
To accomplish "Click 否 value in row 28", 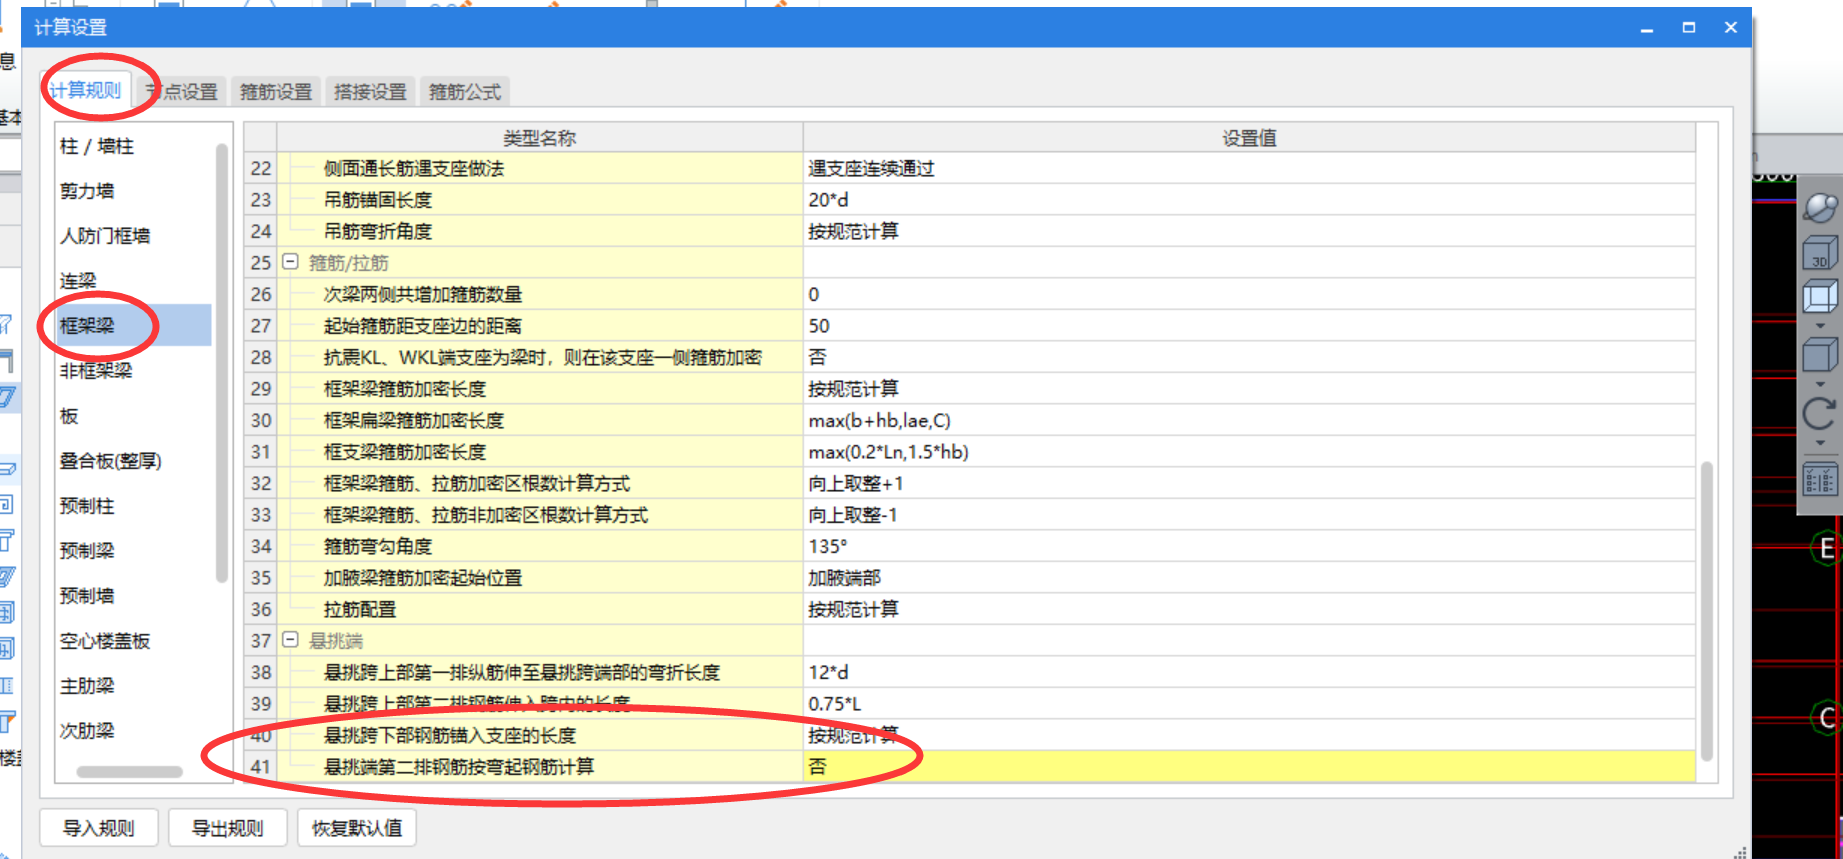I will coord(1249,357).
